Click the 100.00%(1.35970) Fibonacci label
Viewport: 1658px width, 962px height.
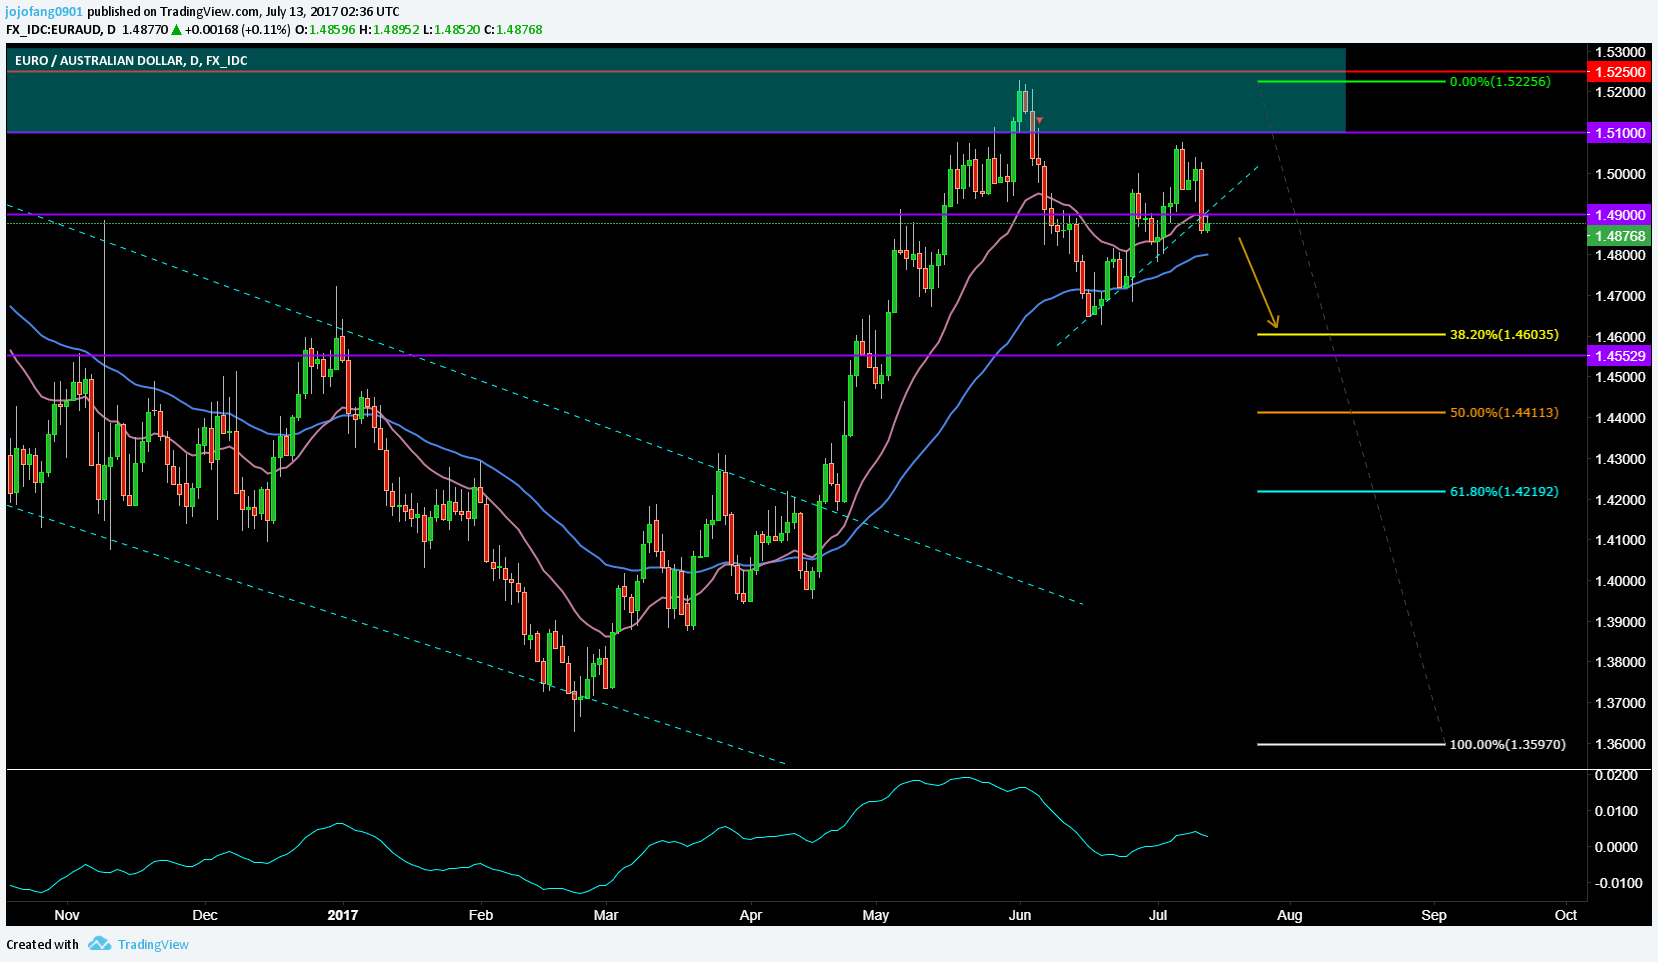click(x=1508, y=745)
